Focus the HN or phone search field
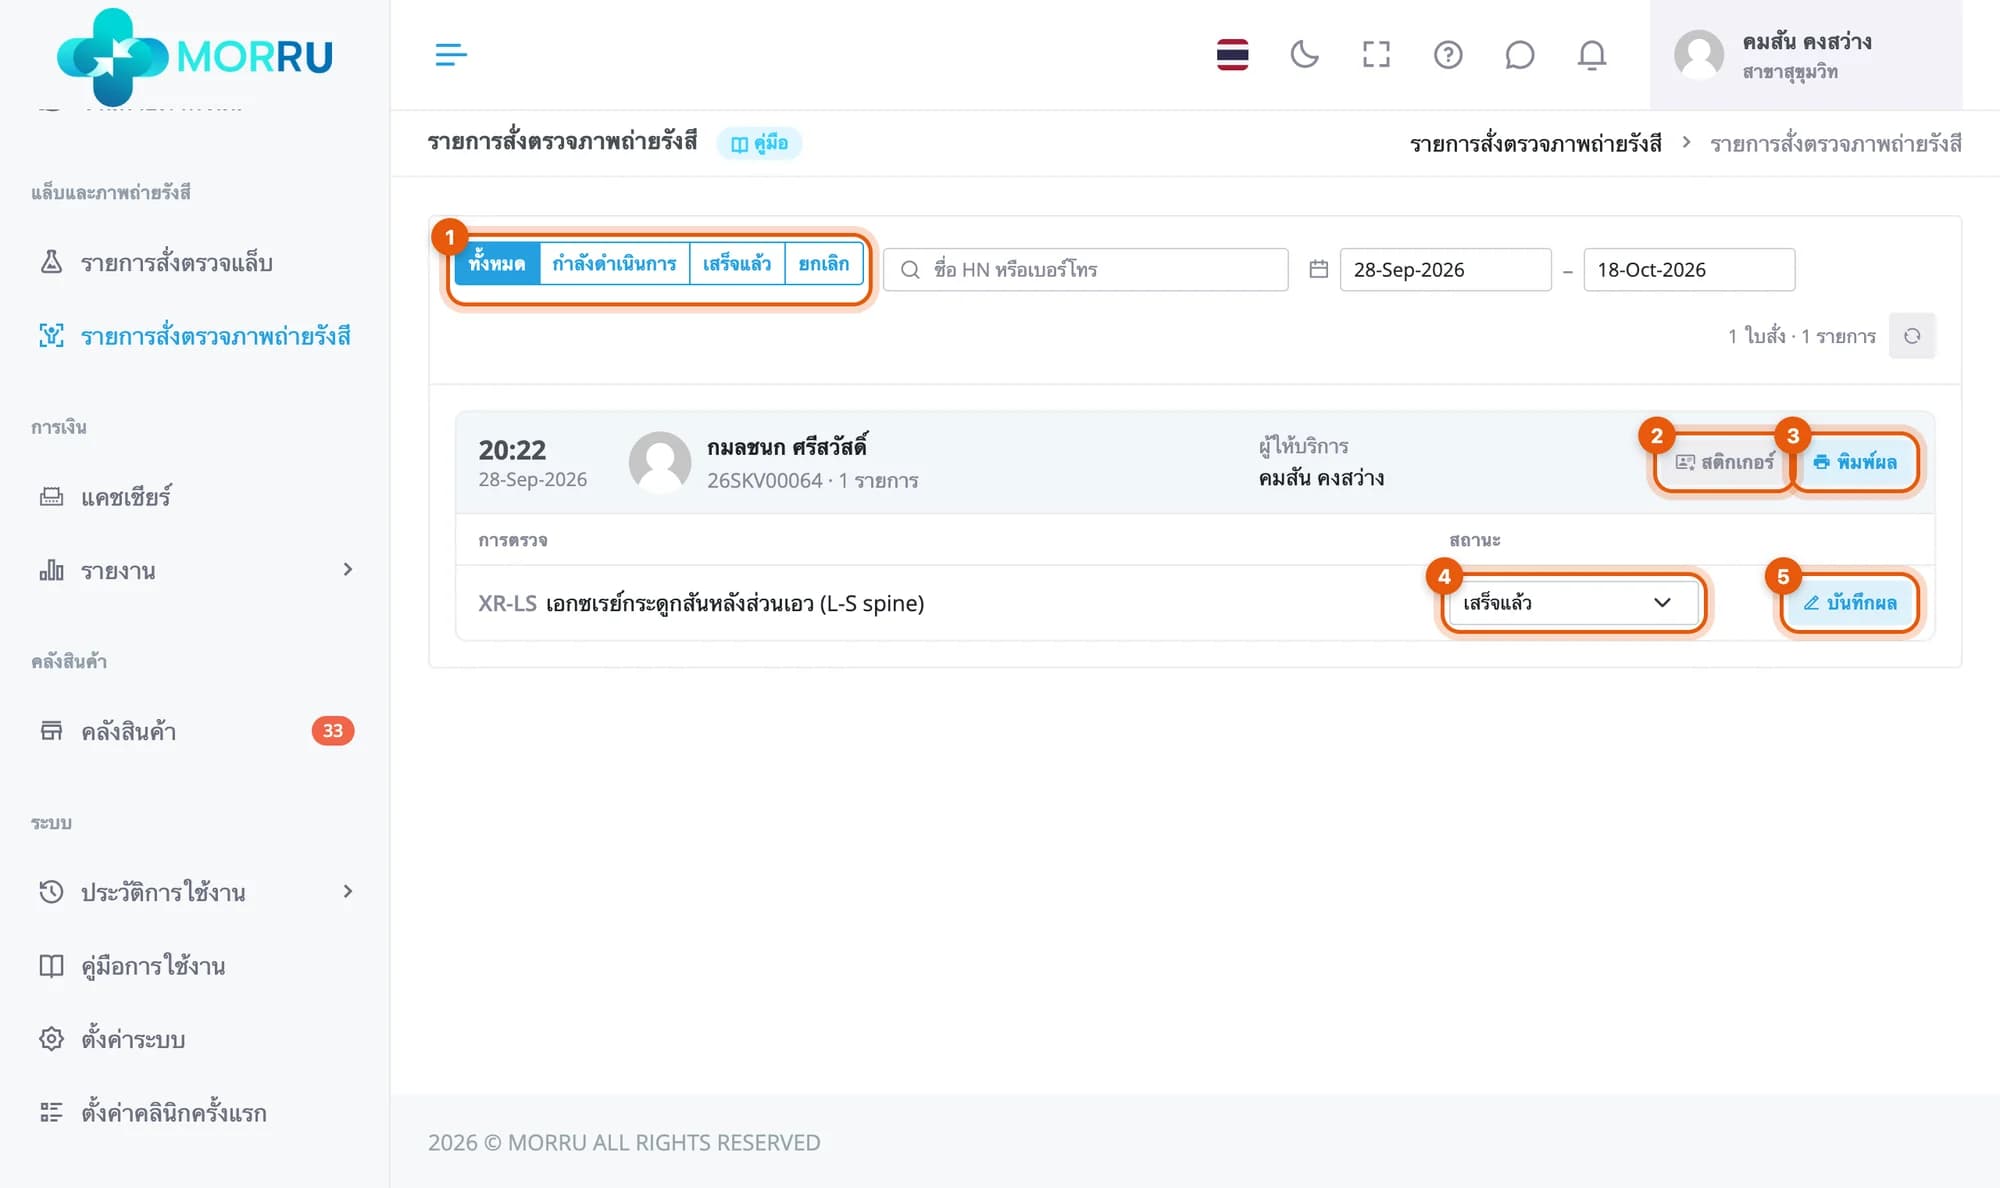The height and width of the screenshot is (1188, 2000). (x=1086, y=270)
